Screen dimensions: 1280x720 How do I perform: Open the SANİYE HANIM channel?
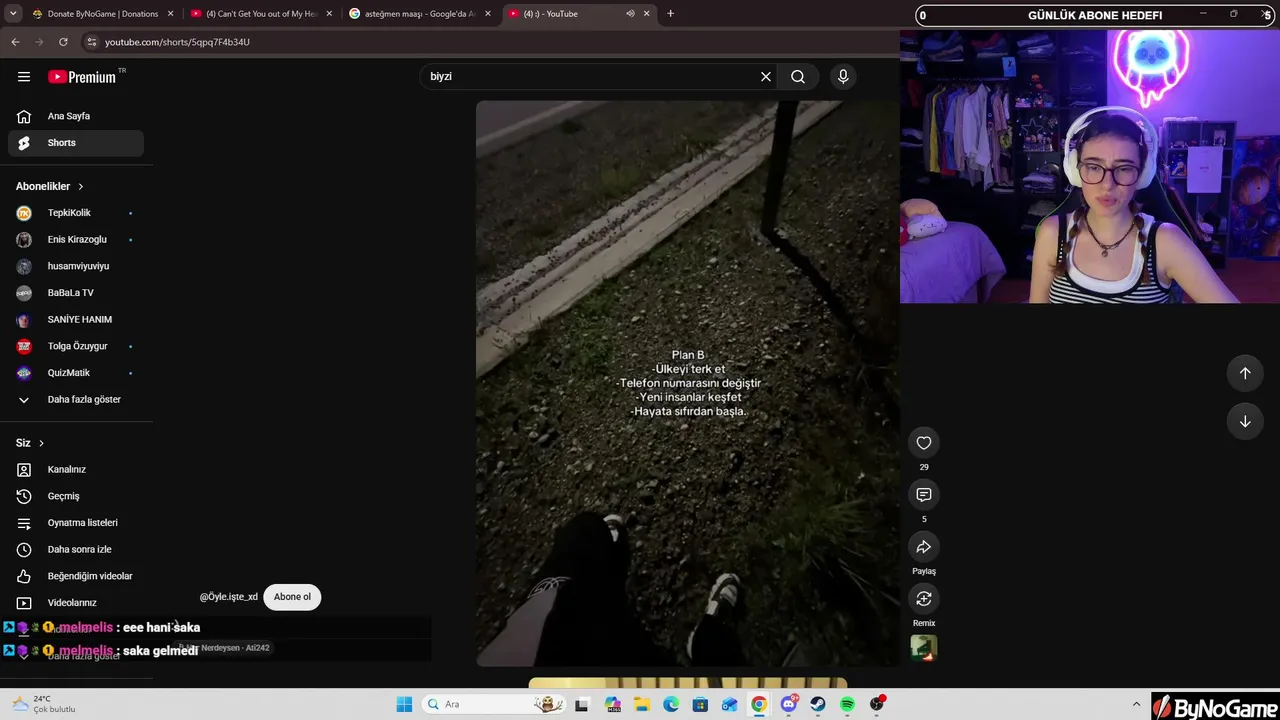[76, 320]
